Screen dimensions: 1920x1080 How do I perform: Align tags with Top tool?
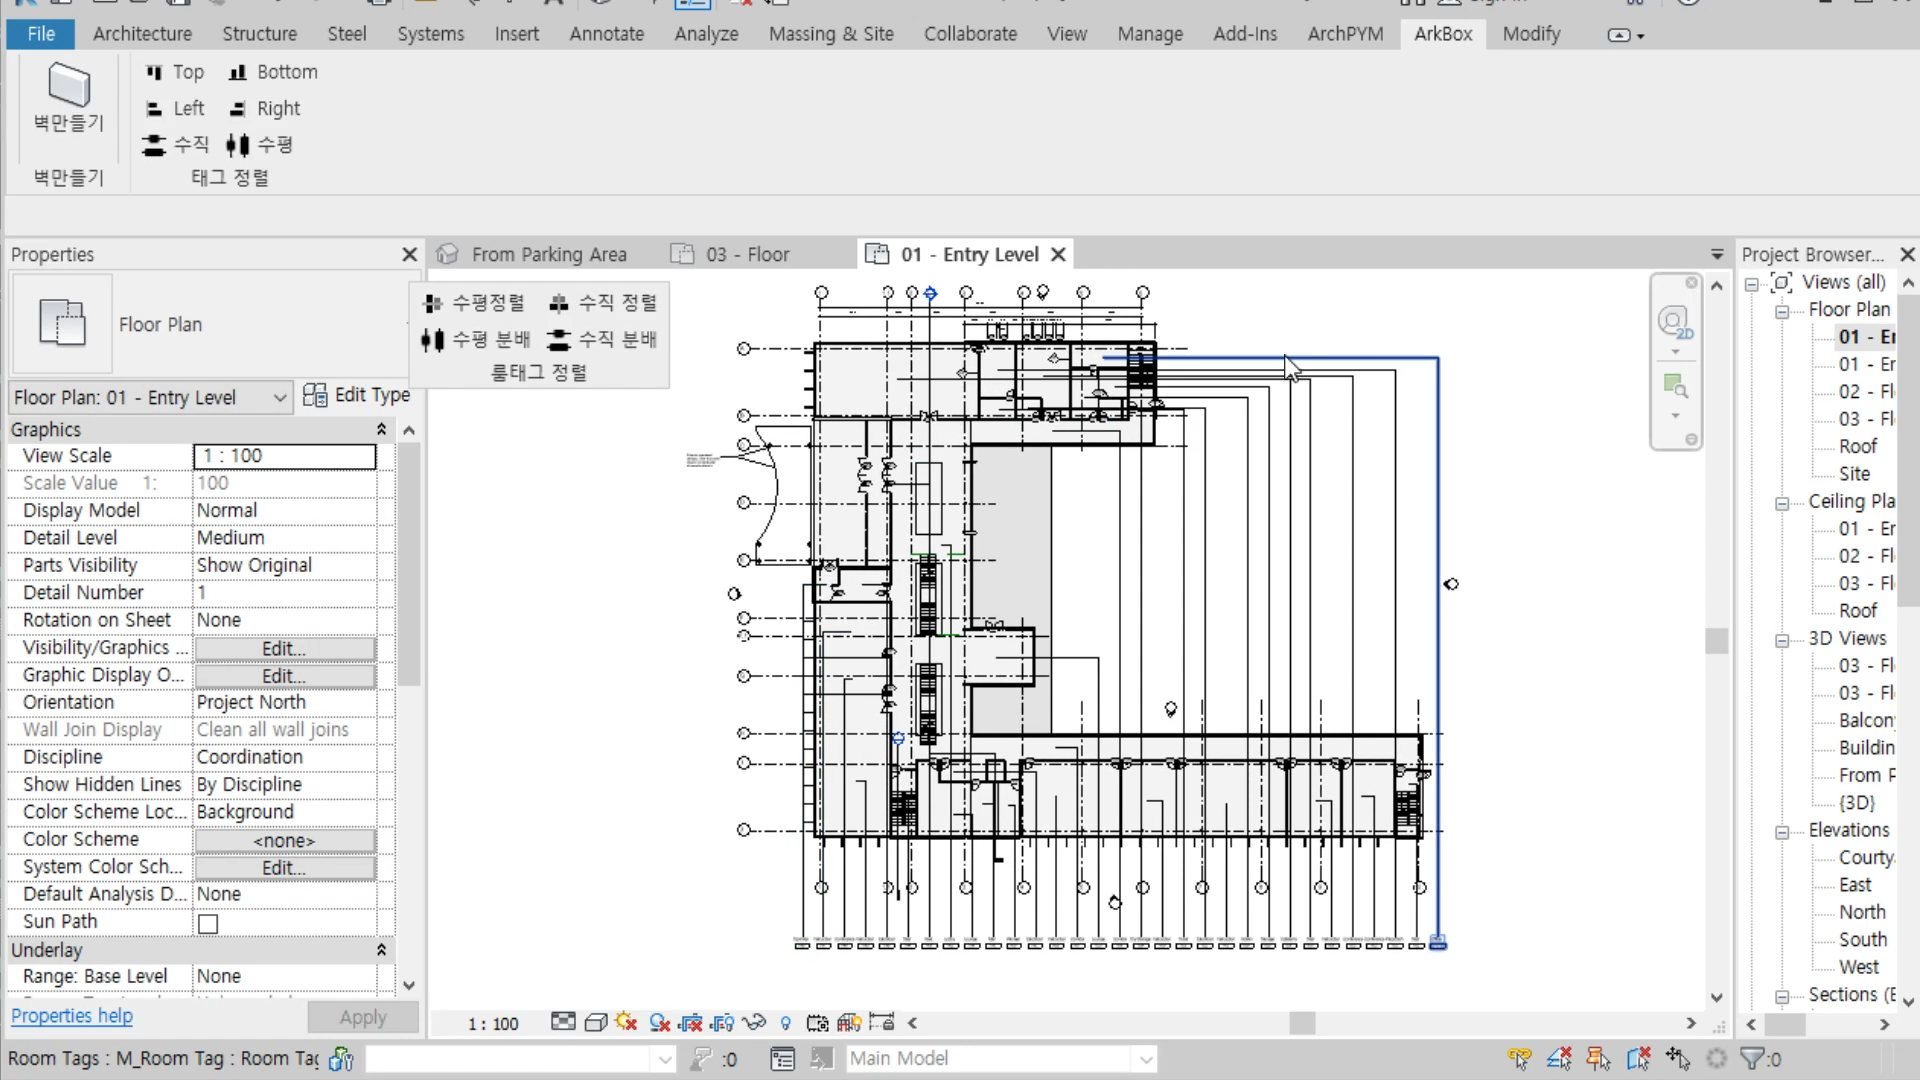pyautogui.click(x=175, y=72)
